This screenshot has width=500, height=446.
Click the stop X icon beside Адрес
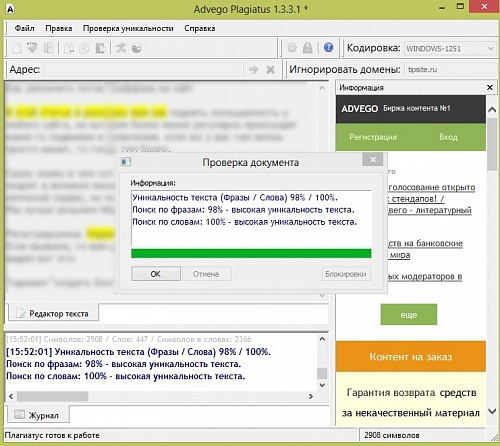[x=270, y=69]
